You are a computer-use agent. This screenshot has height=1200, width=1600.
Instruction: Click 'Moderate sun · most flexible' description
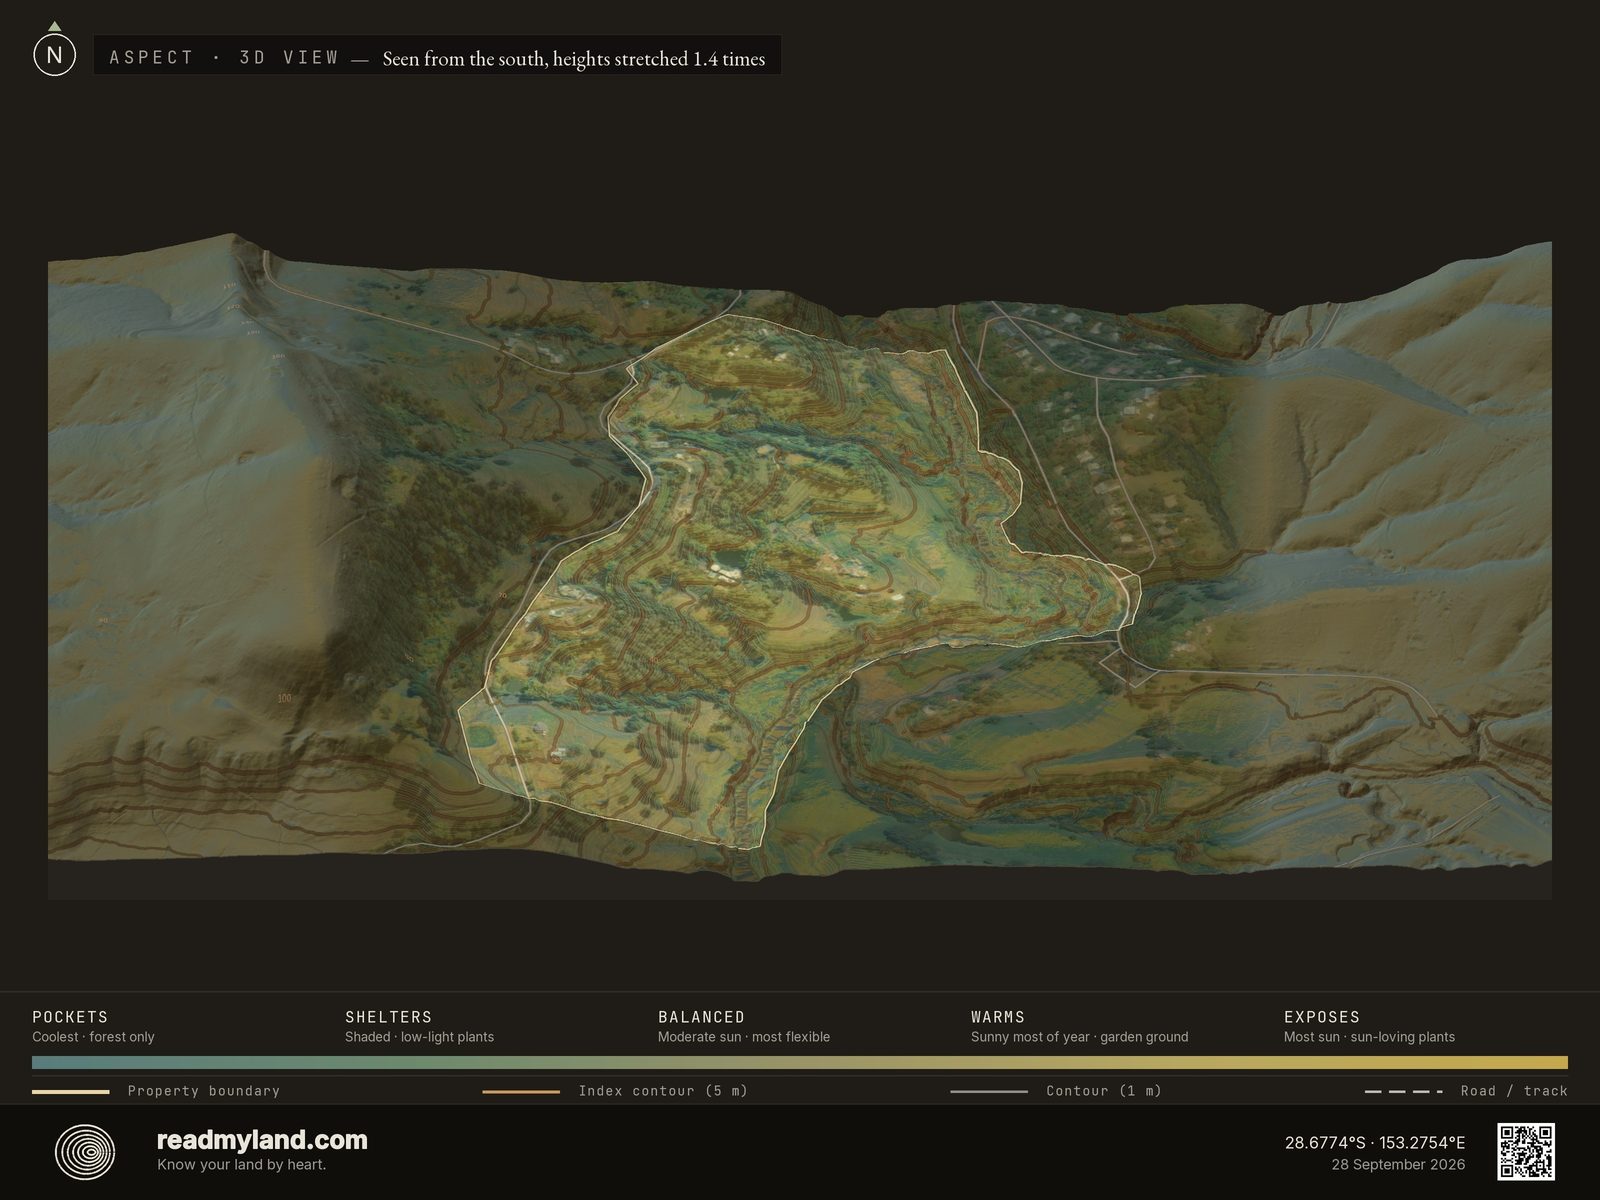pyautogui.click(x=744, y=1037)
